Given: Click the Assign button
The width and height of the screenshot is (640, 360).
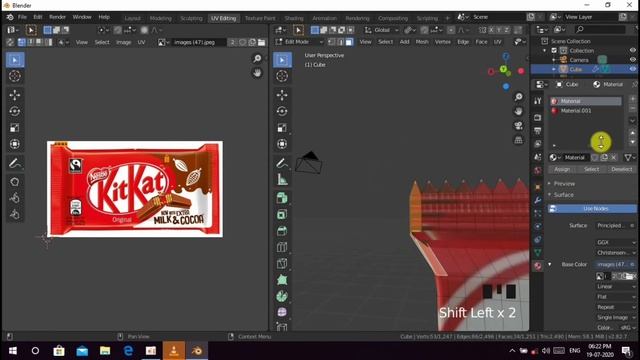Looking at the screenshot, I should pyautogui.click(x=562, y=169).
